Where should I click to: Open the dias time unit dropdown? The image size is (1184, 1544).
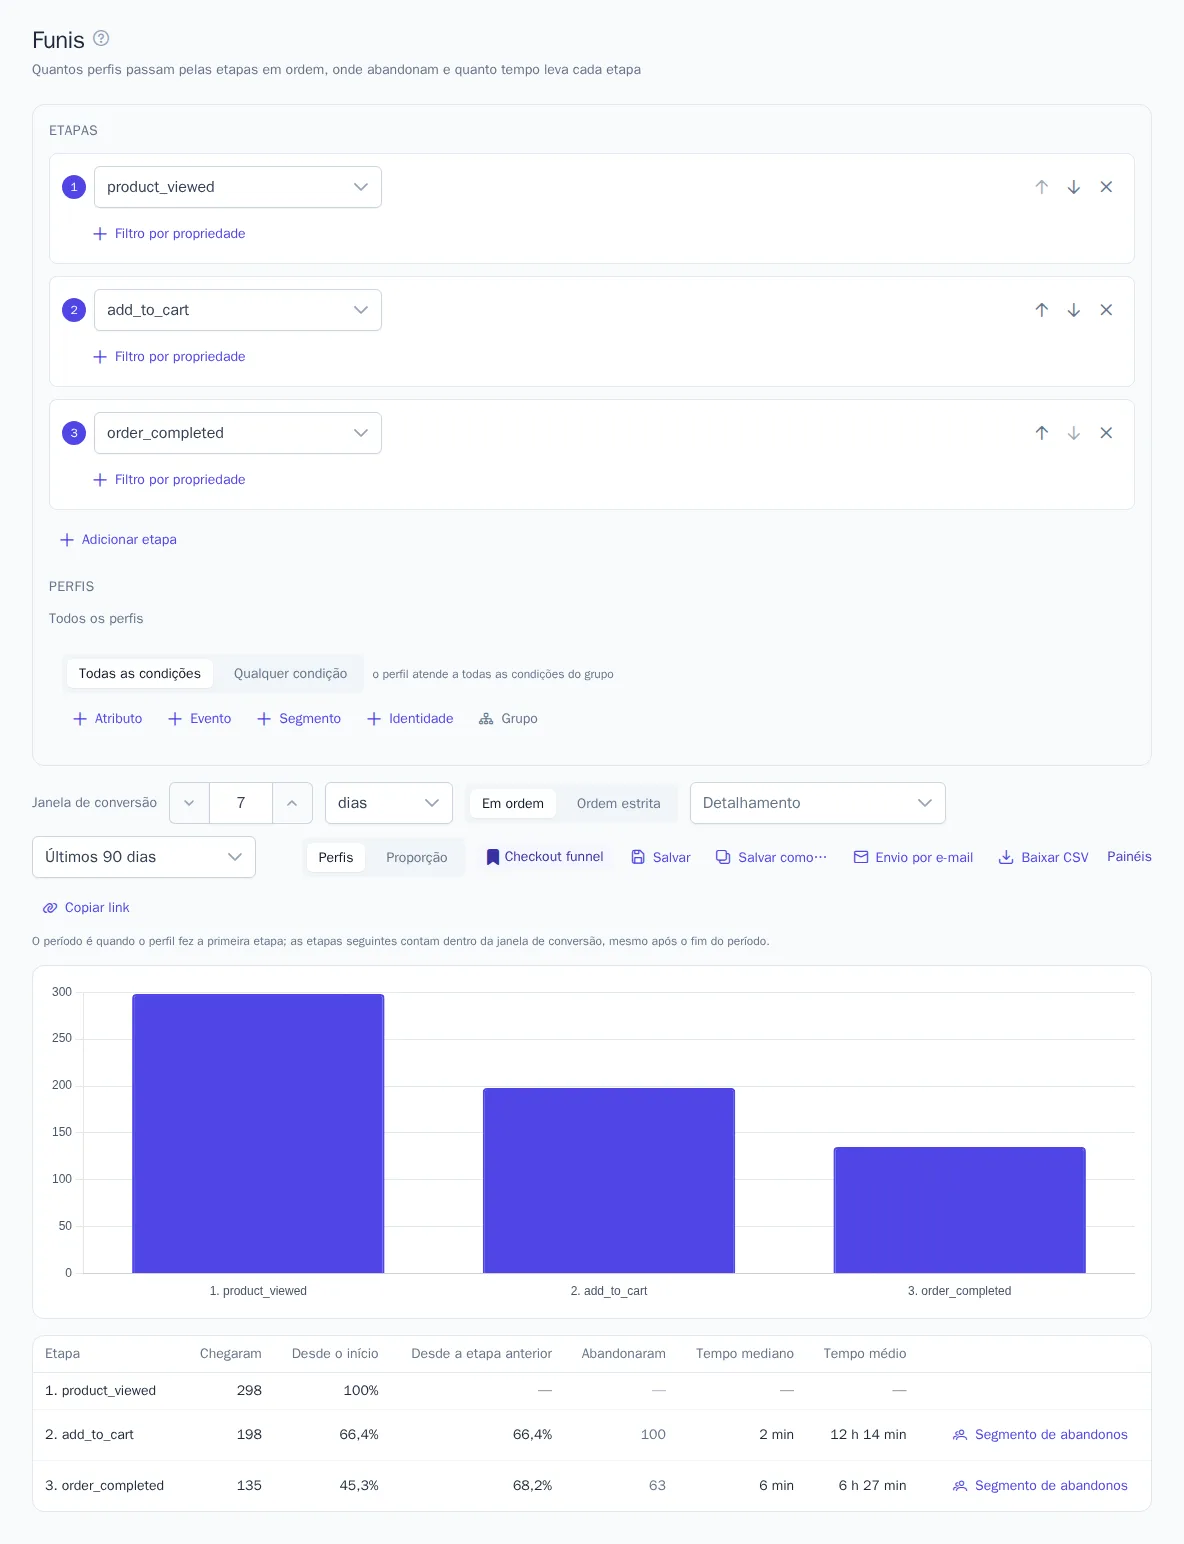coord(389,803)
